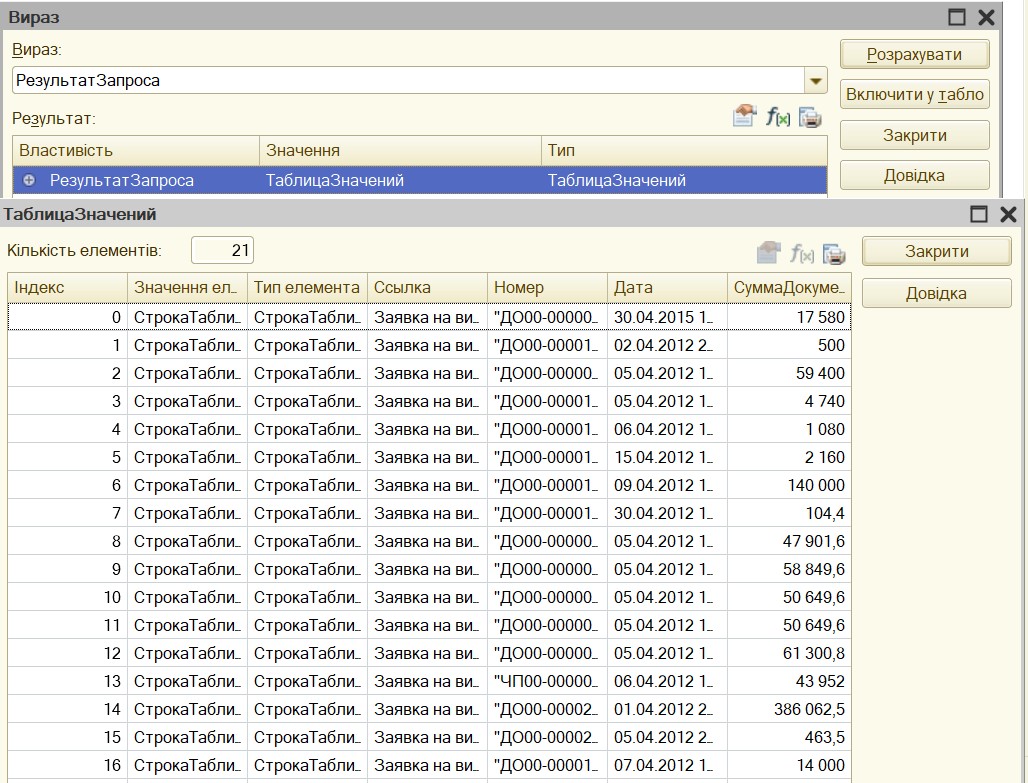Viewport: 1028px width, 783px height.
Task: Click the Кількість елементів field showing 21
Action: [x=222, y=250]
